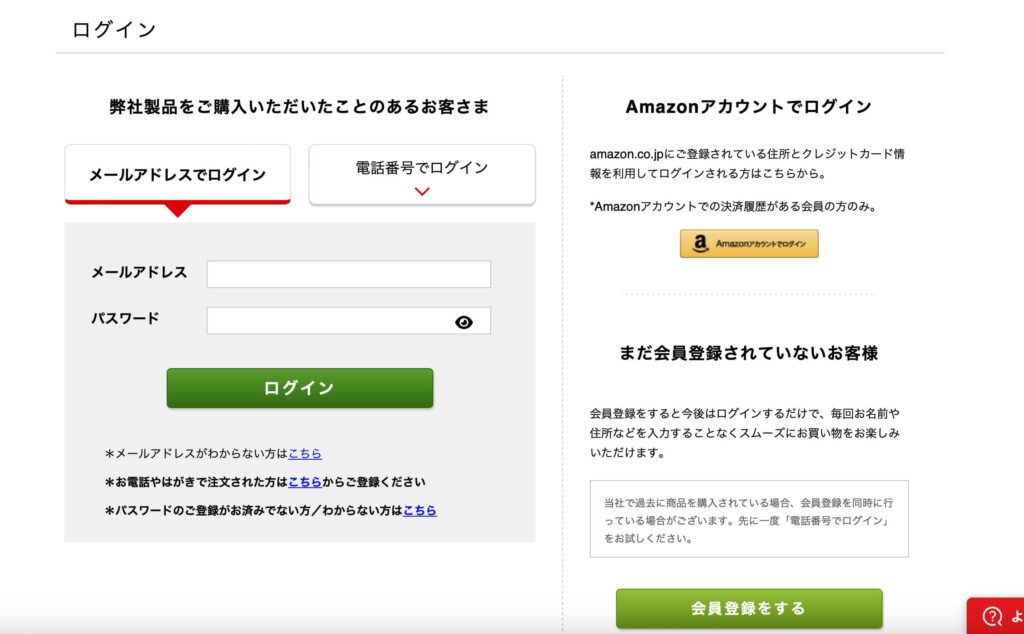Click the 会員登録をする button
The width and height of the screenshot is (1024, 634).
click(749, 609)
